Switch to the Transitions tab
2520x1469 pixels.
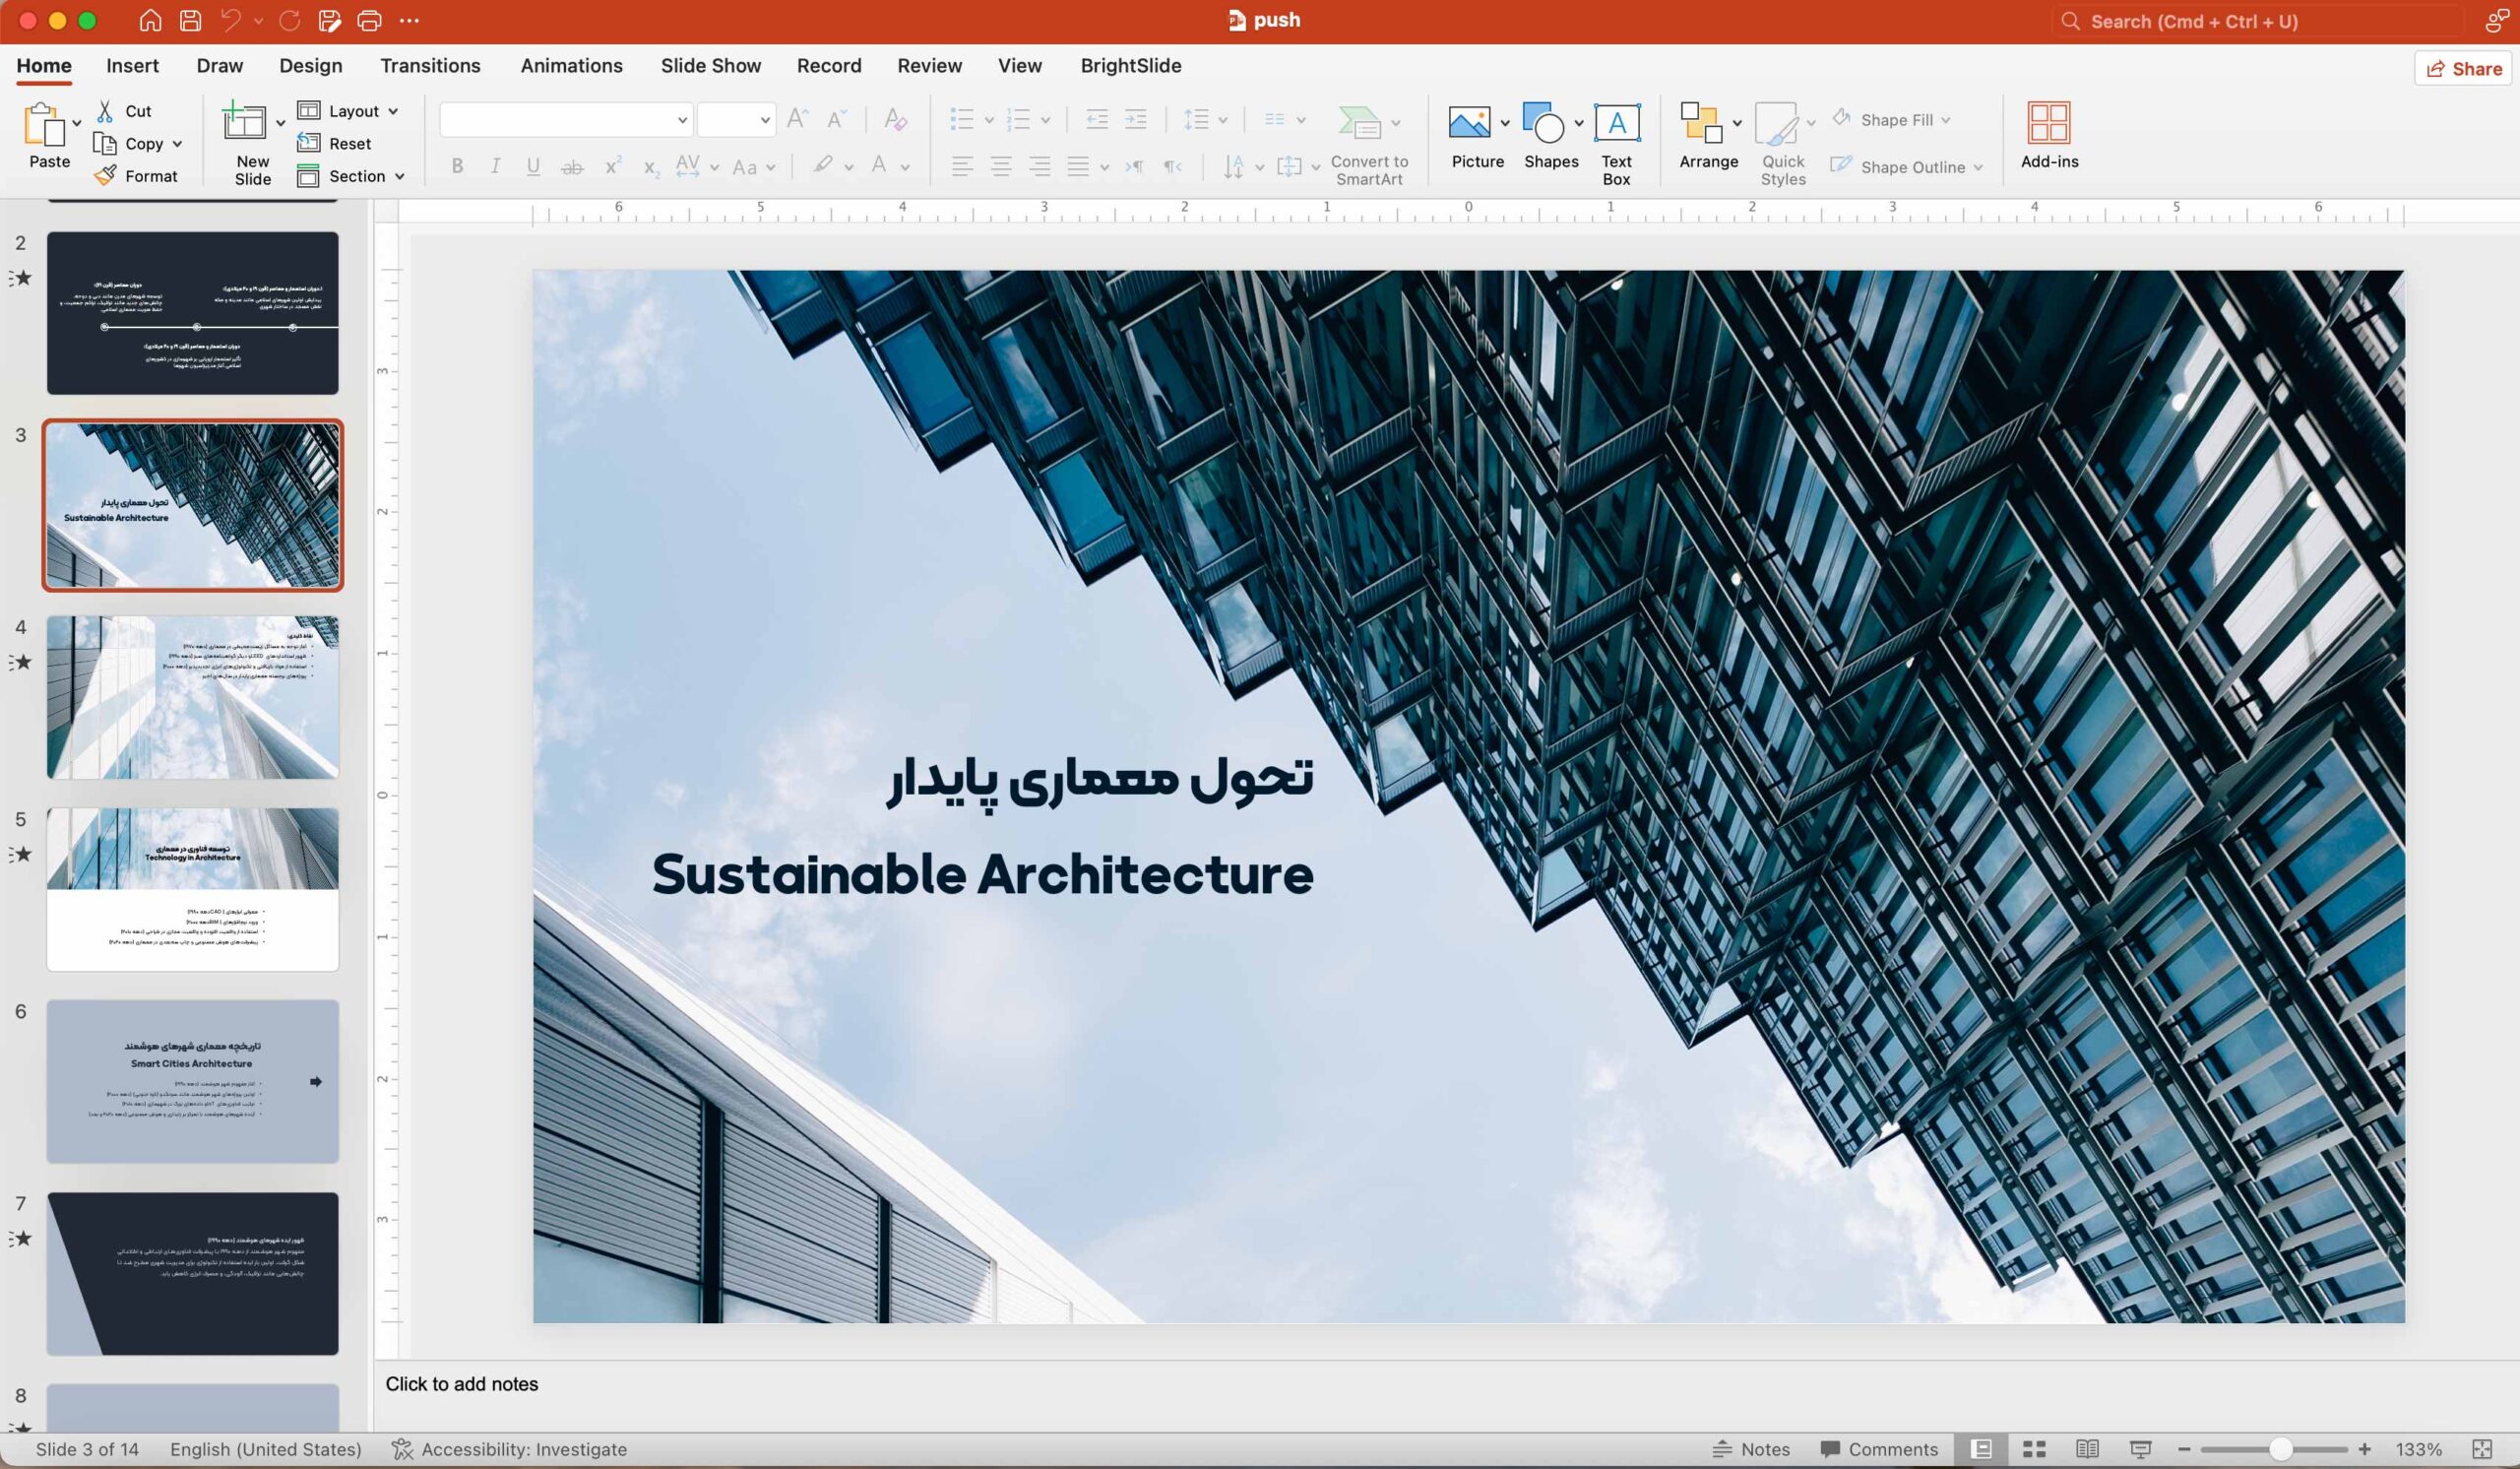click(430, 65)
